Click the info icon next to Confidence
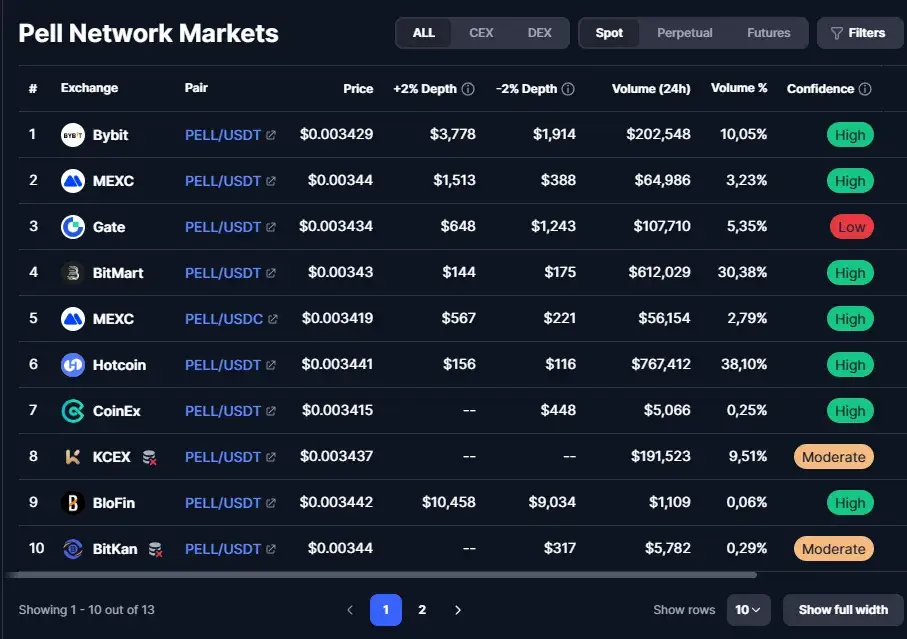This screenshot has width=907, height=639. click(x=865, y=88)
